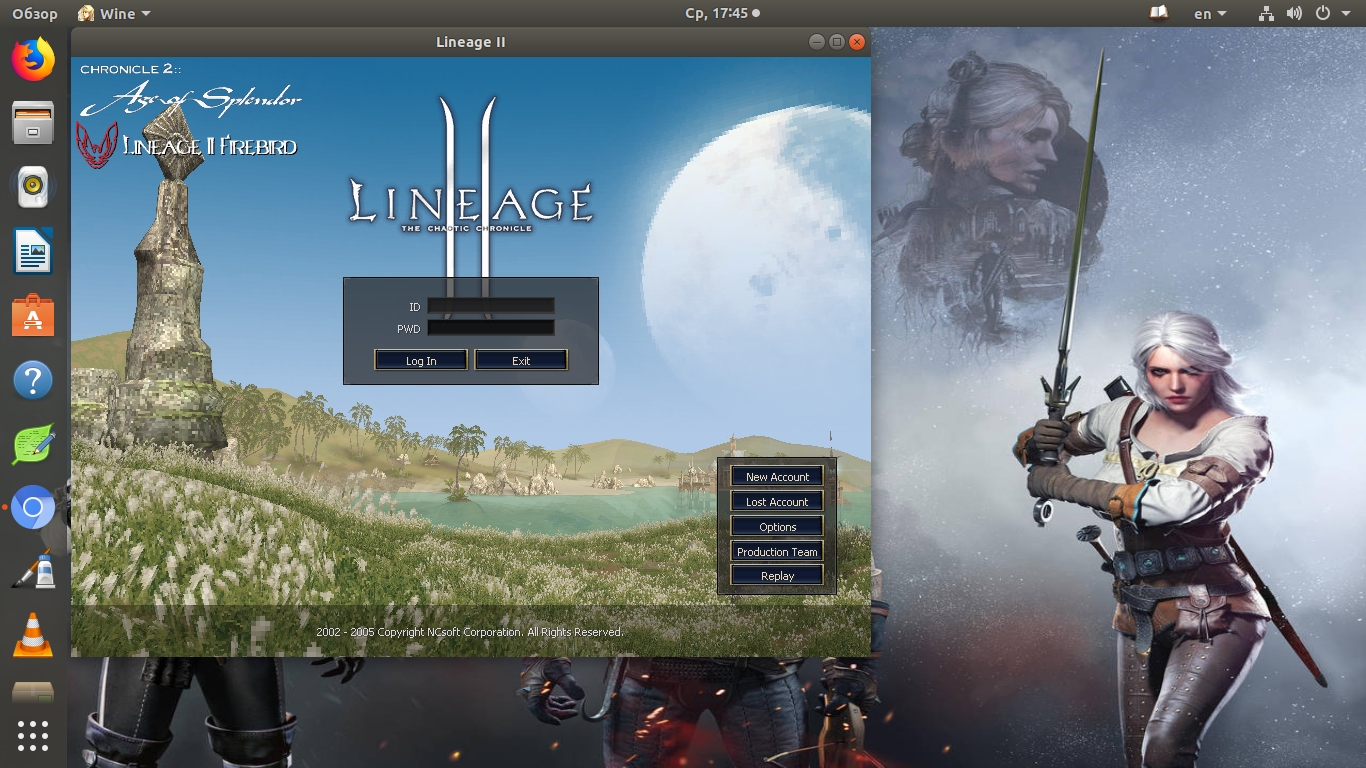
Task: Click the Replay button
Action: pos(777,576)
